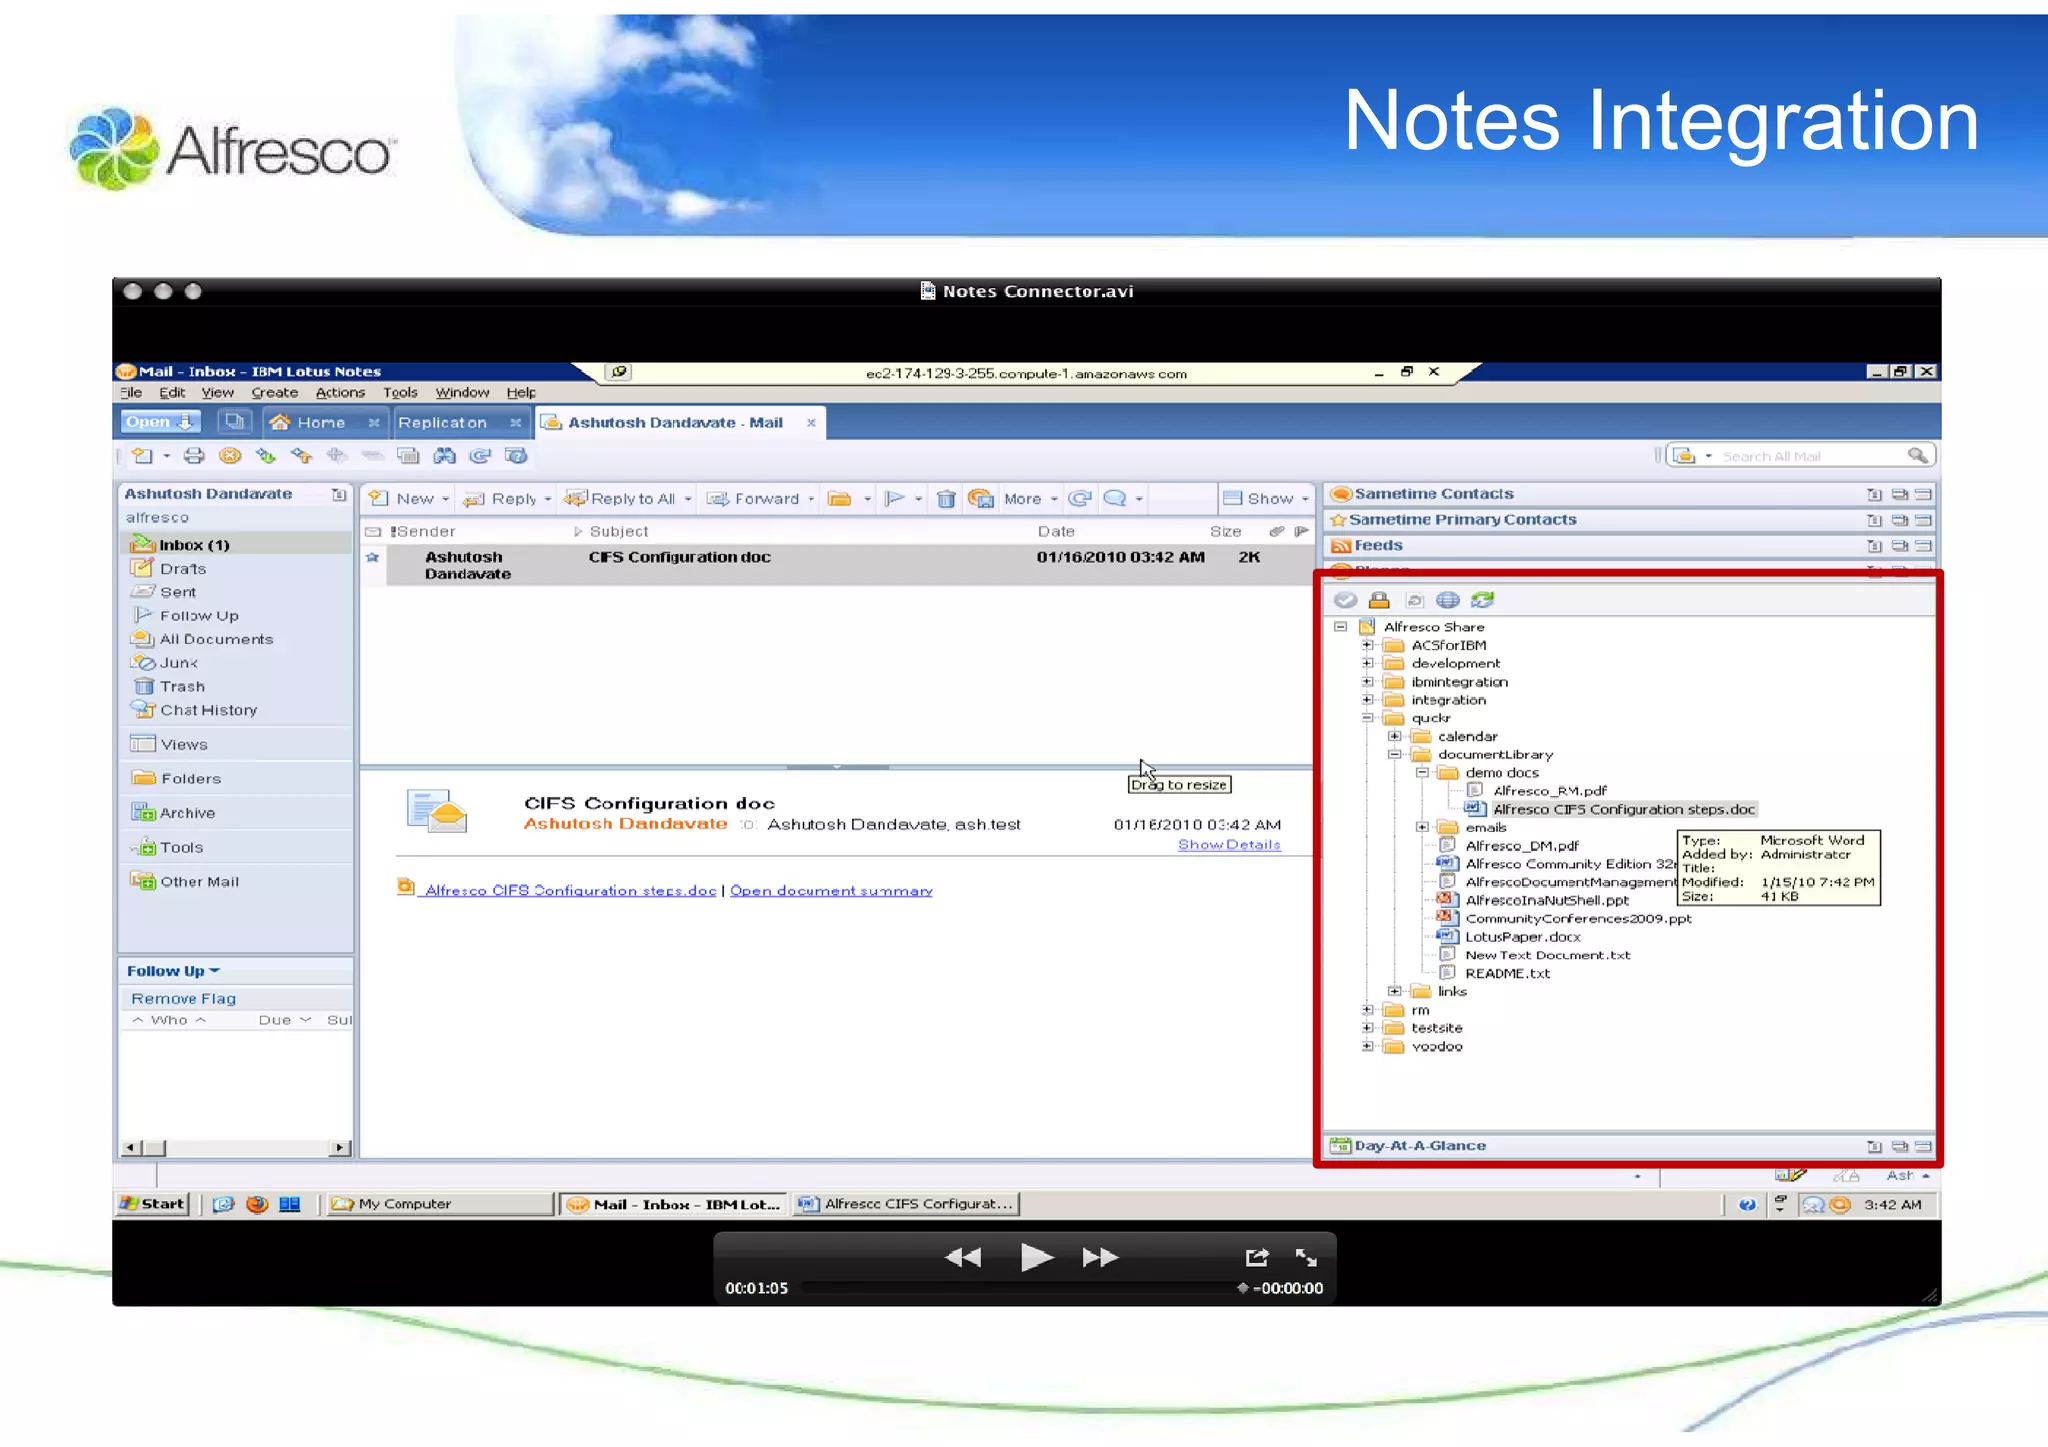Viewport: 2048px width, 1447px height.
Task: Open the New dropdown arrow
Action: coord(446,499)
